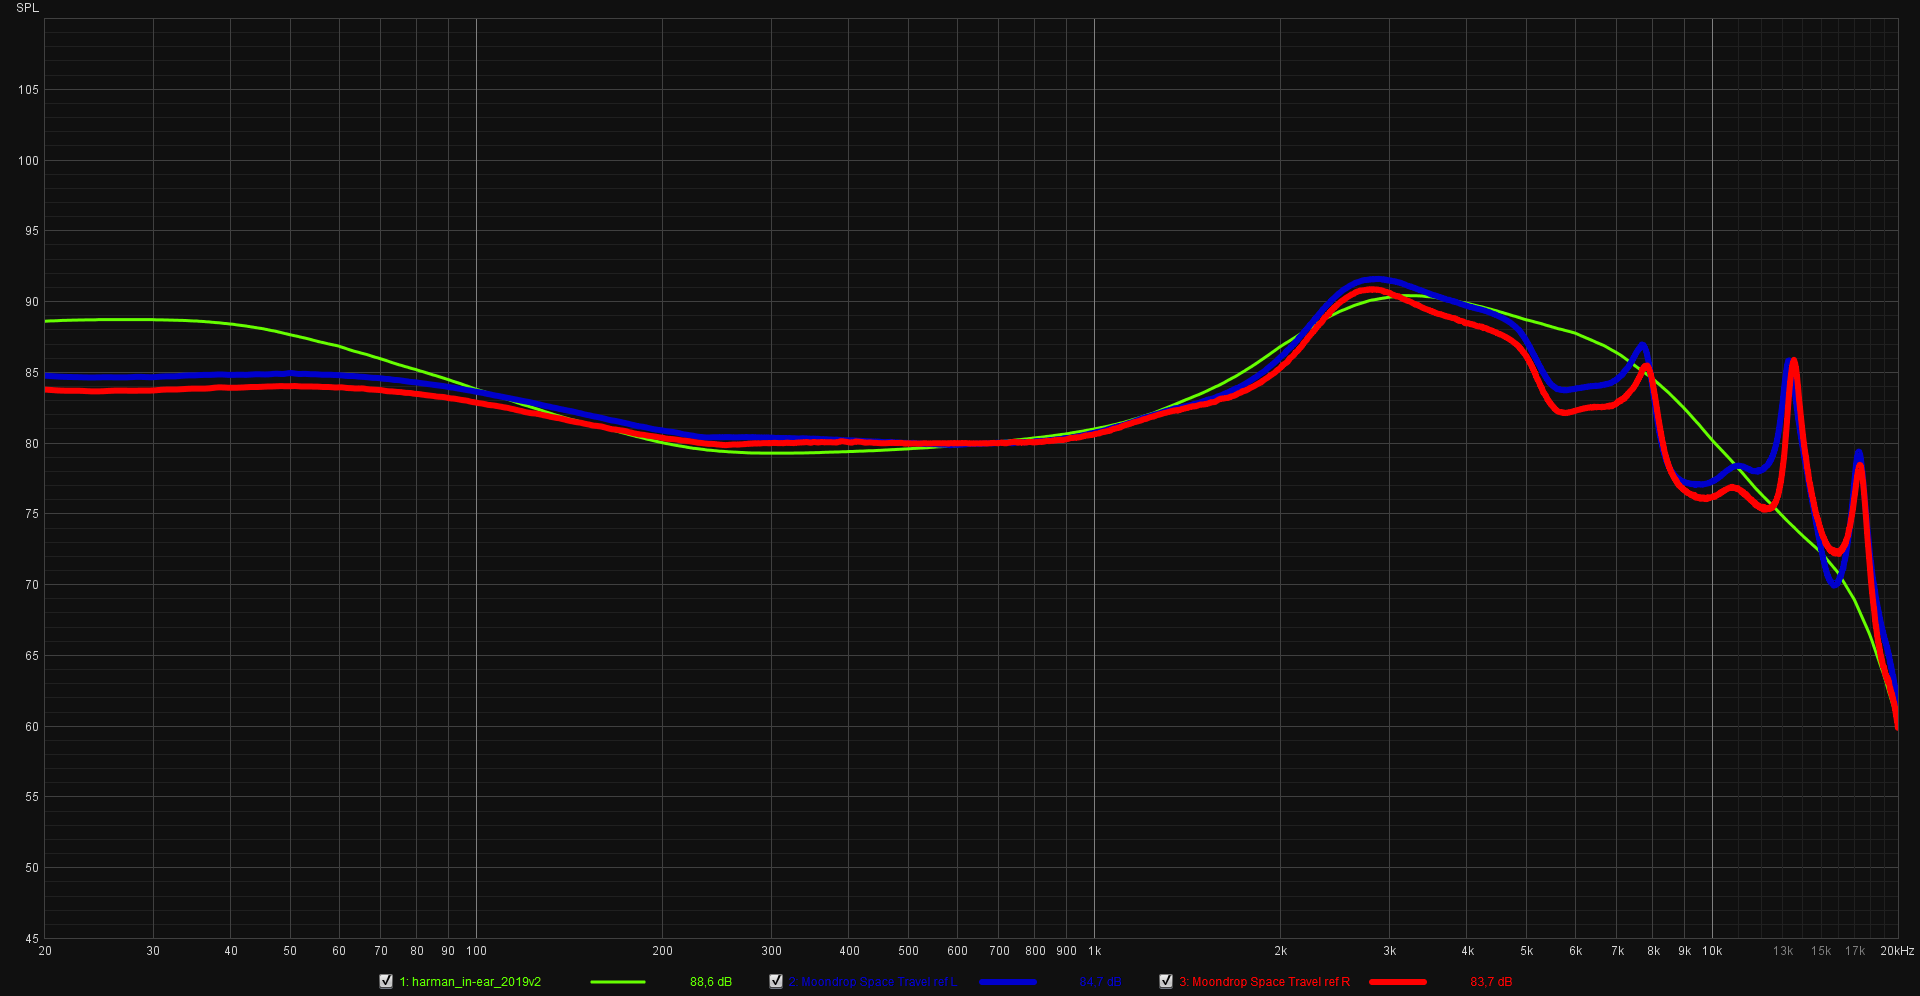Screen dimensions: 1920x996
Task: Click the 20 Hz label at axis start
Action: pyautogui.click(x=45, y=951)
